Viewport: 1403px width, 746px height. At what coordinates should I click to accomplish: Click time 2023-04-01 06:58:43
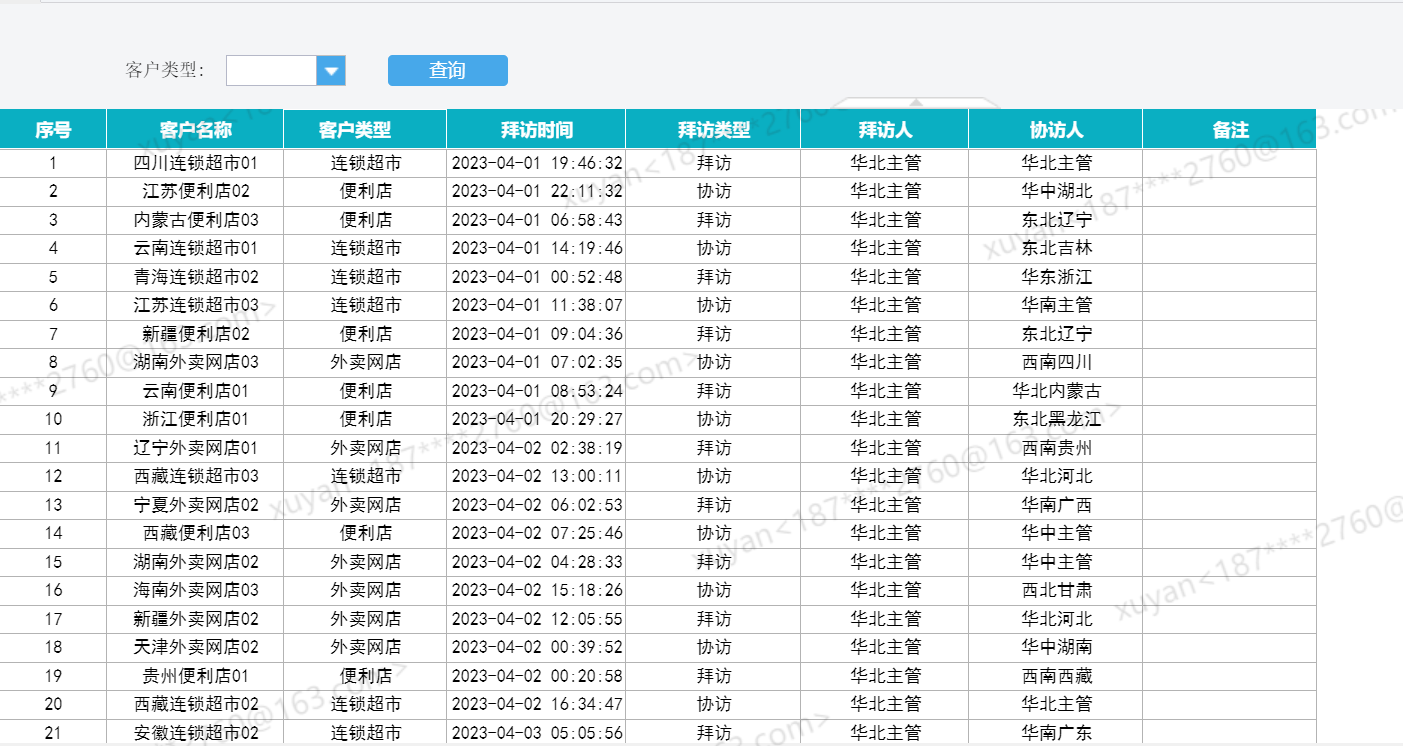[537, 220]
